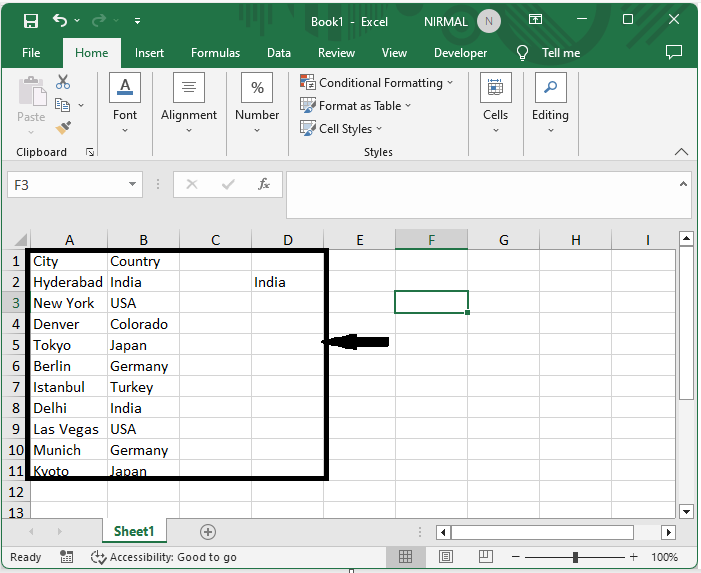This screenshot has height=573, width=701.
Task: Click horizontal scrollbar left arrow
Action: pyautogui.click(x=443, y=532)
